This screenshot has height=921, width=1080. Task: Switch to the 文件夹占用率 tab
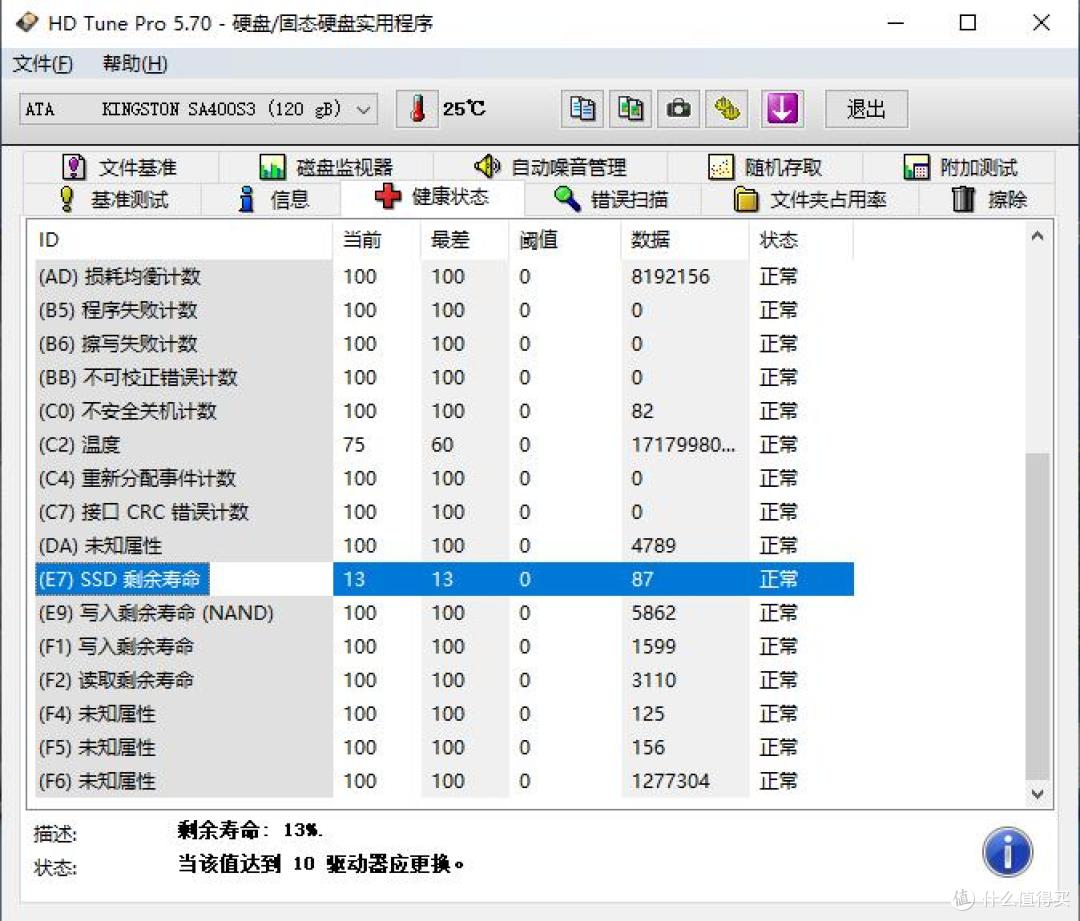(809, 199)
